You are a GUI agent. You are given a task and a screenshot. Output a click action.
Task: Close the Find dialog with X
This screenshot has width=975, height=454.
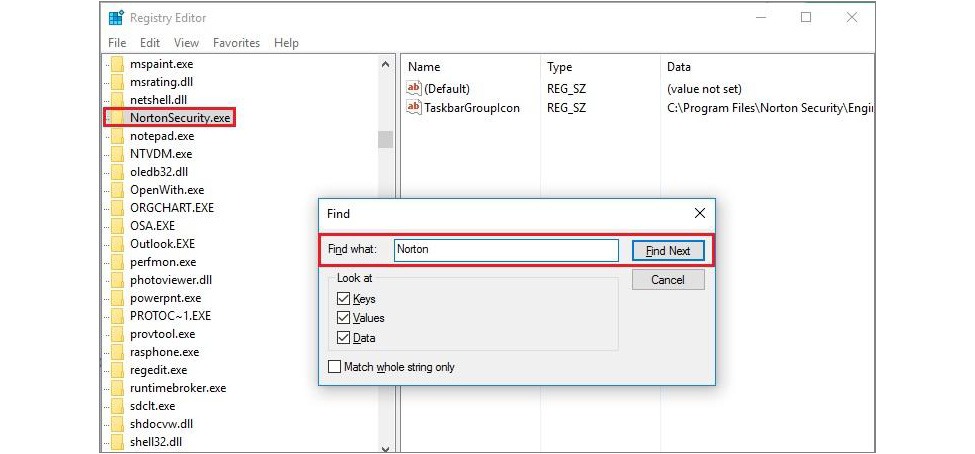point(700,213)
